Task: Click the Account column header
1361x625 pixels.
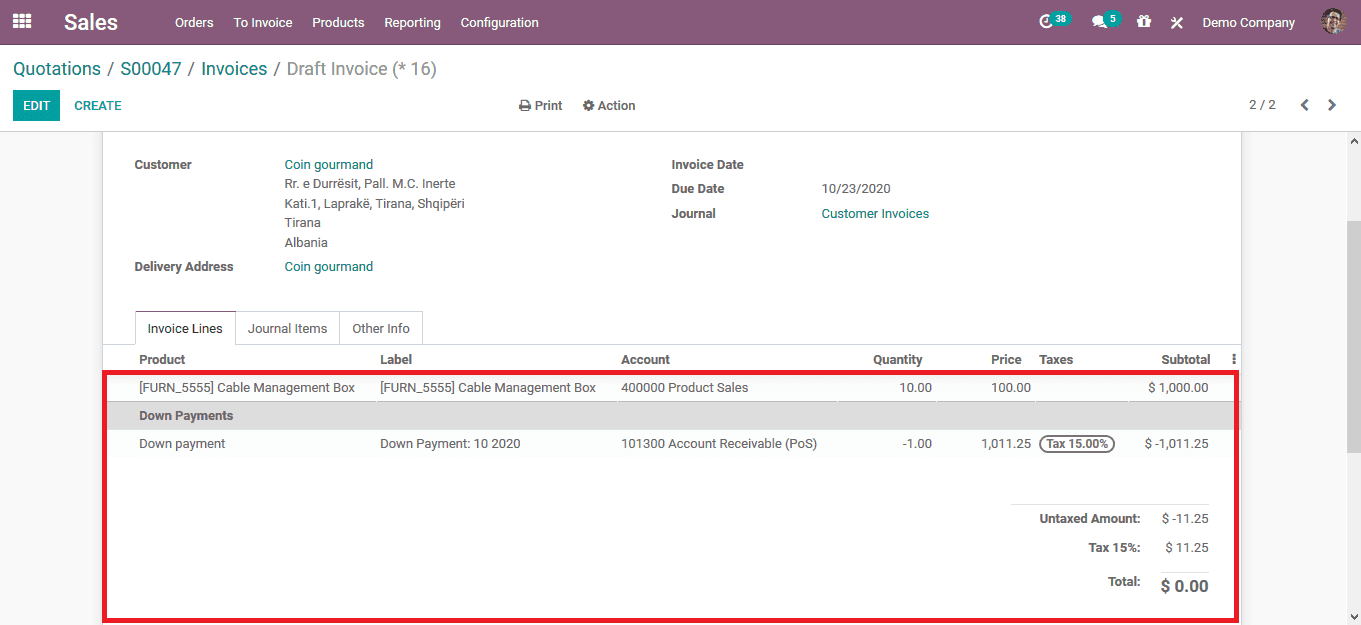Action: (x=645, y=359)
